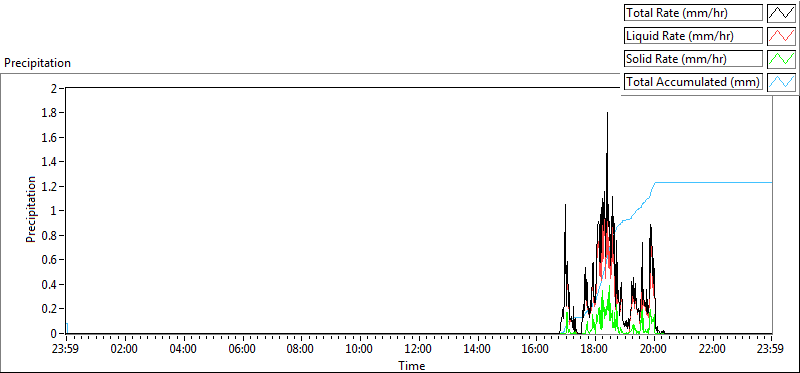Click the vertical Precipitation y-axis label

tap(31, 210)
